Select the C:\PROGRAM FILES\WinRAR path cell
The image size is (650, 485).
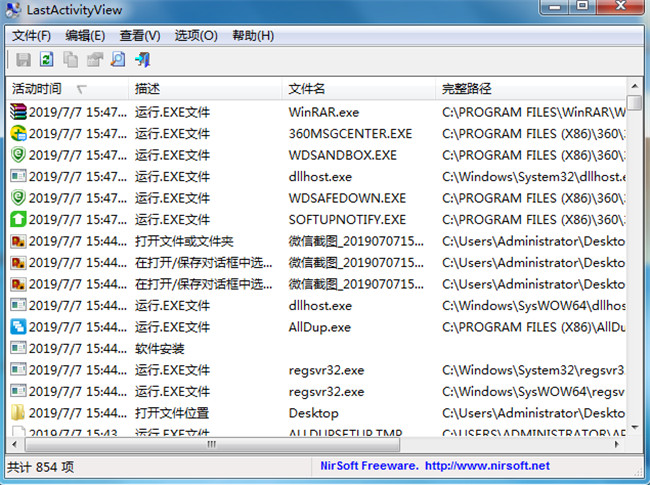coord(534,112)
